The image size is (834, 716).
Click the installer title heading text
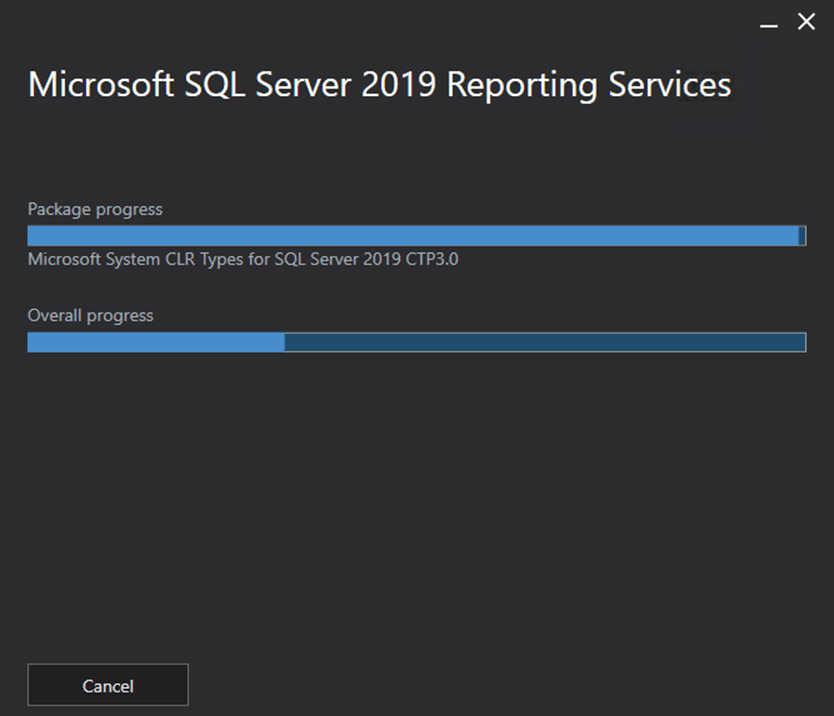(x=379, y=84)
